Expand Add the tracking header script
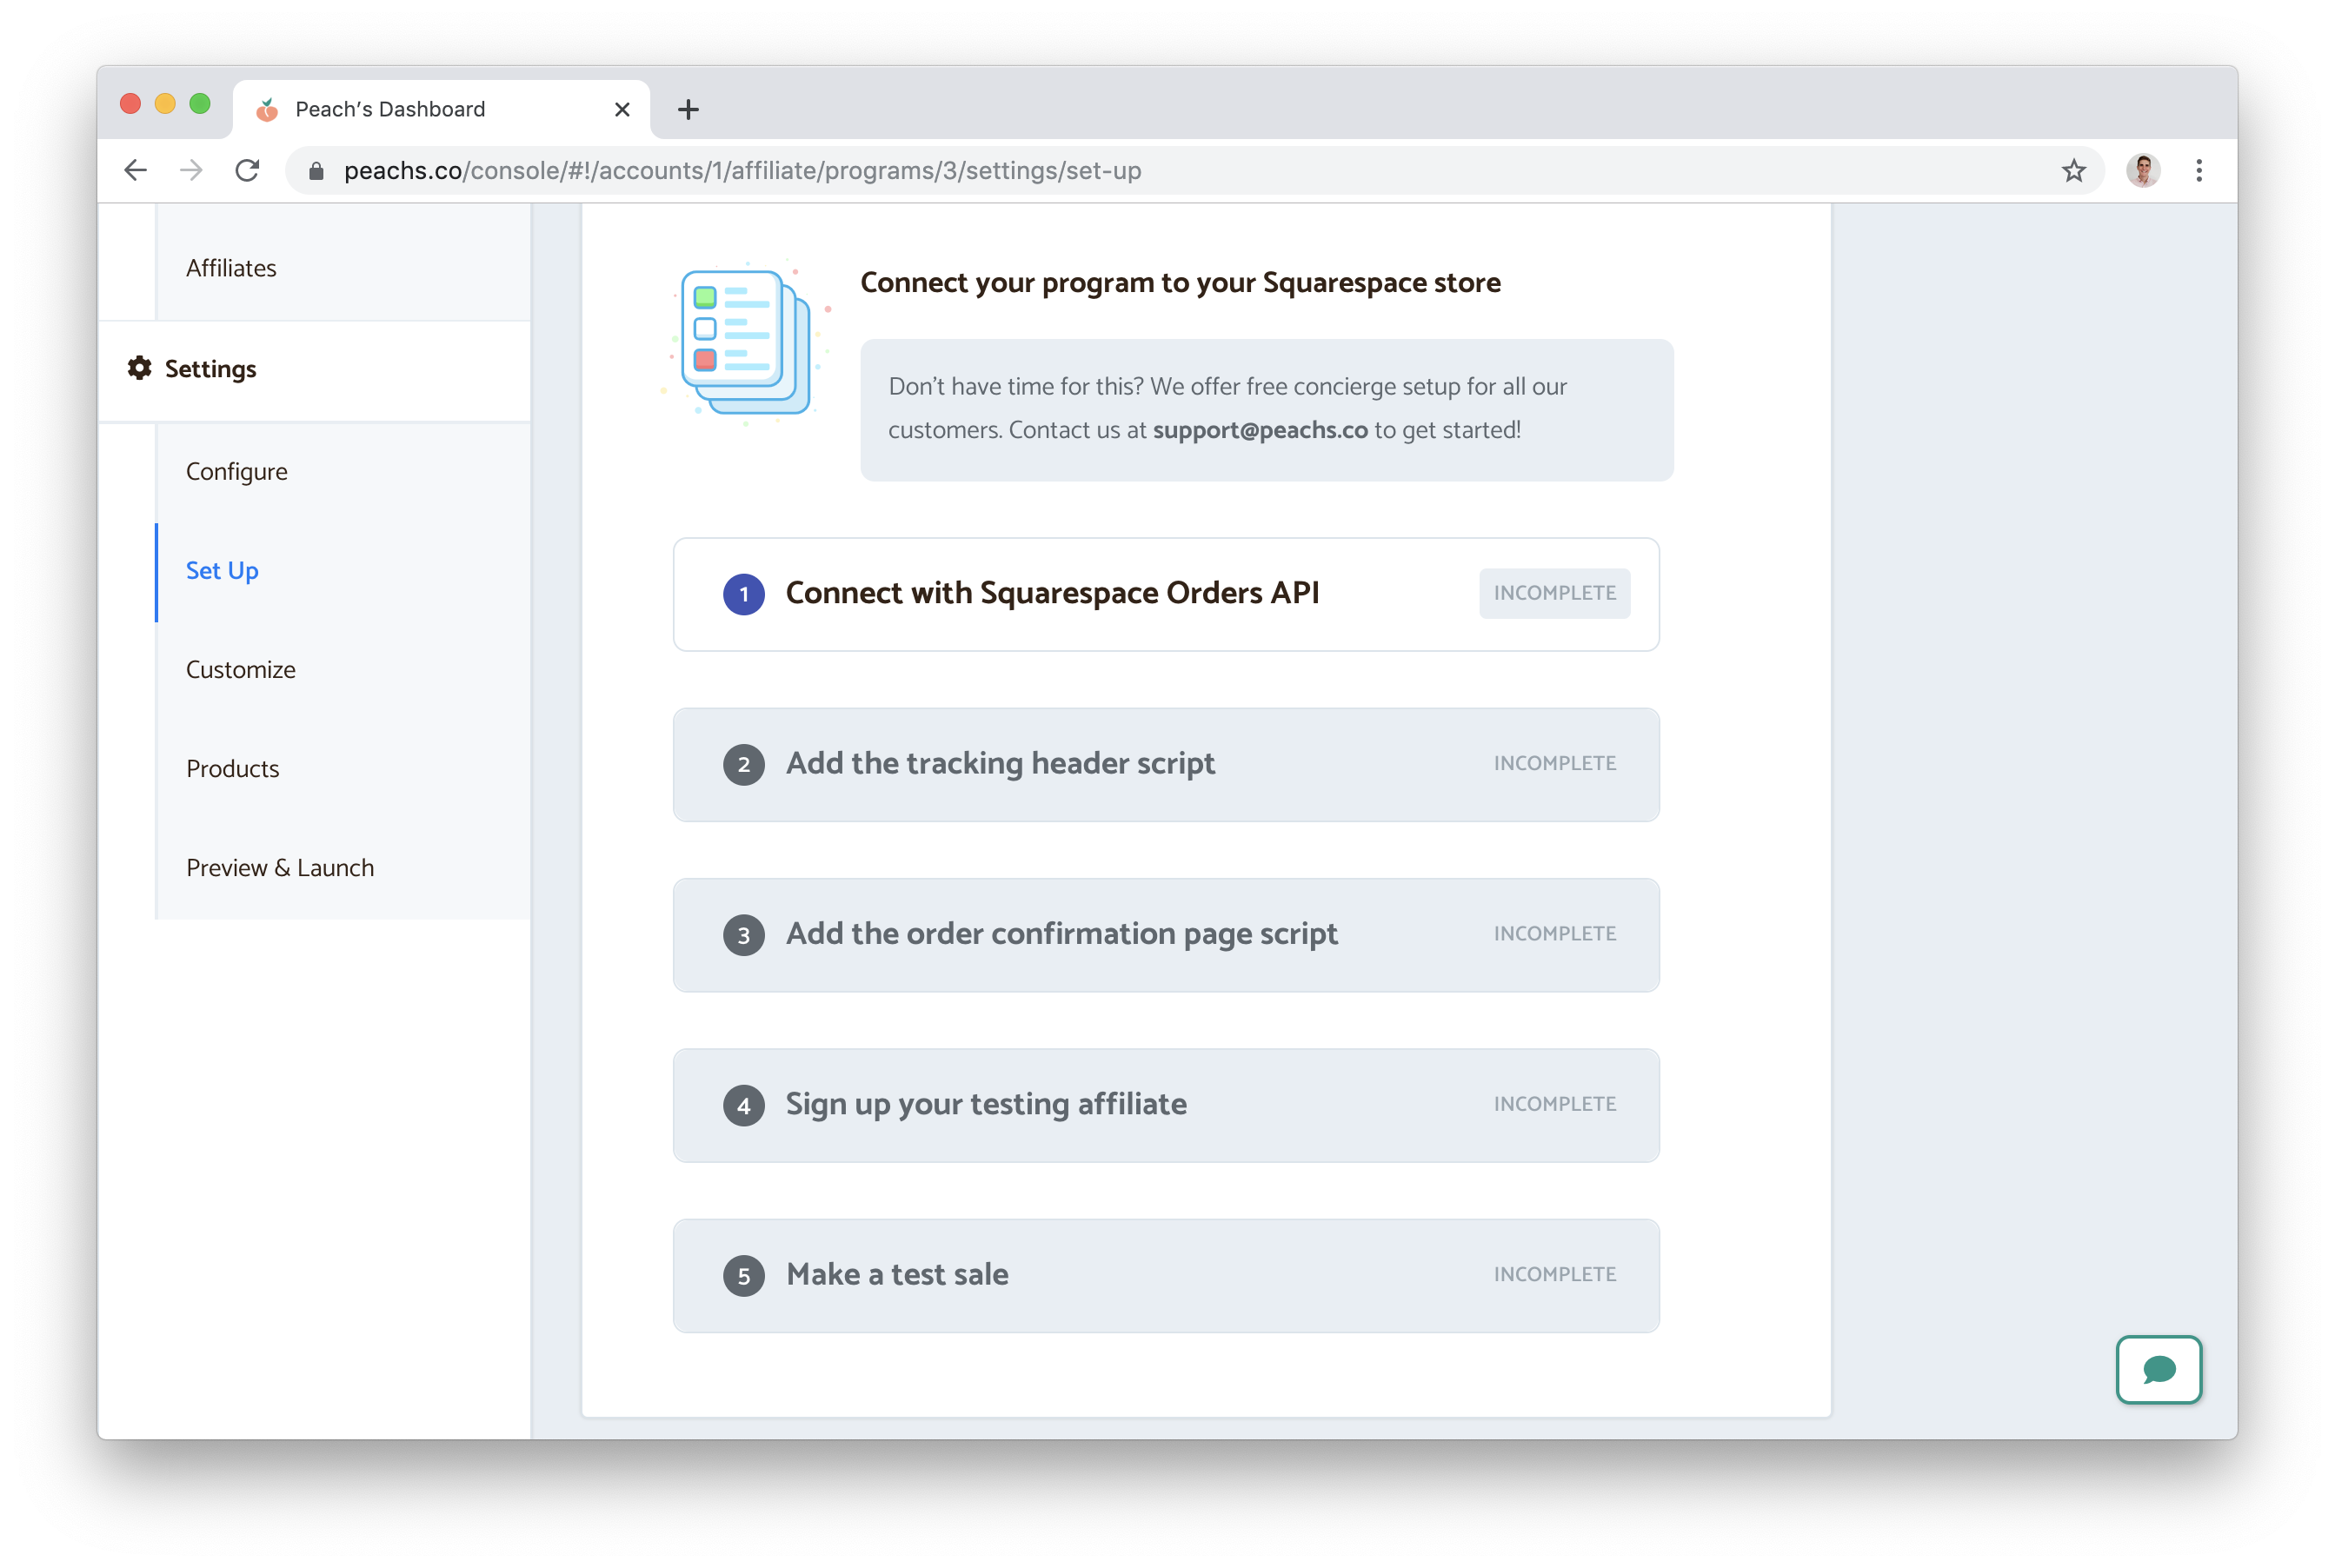This screenshot has height=1568, width=2335. [1000, 764]
